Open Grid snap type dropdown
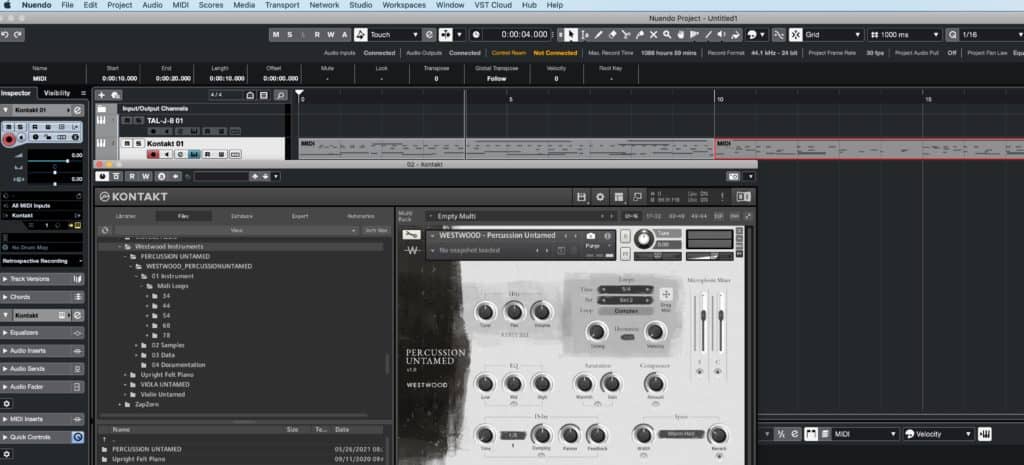Viewport: 1024px width, 465px height. click(833, 35)
